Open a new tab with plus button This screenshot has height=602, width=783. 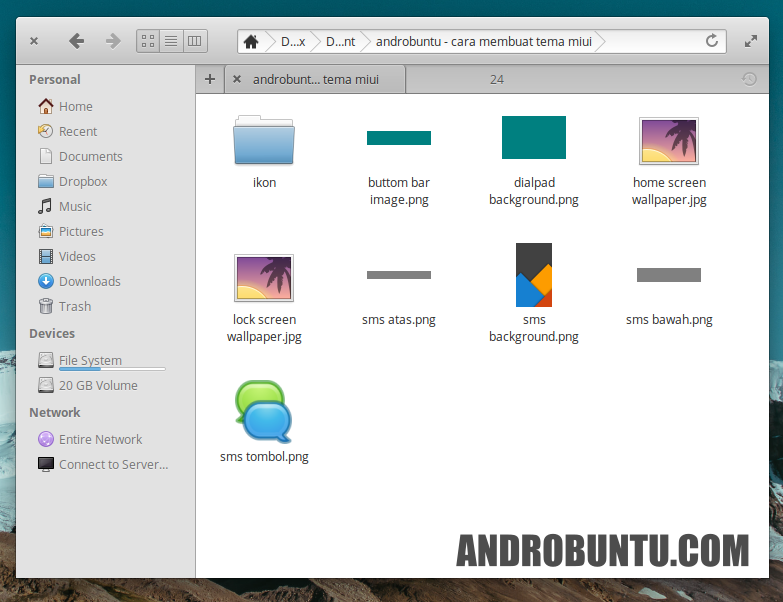[210, 79]
